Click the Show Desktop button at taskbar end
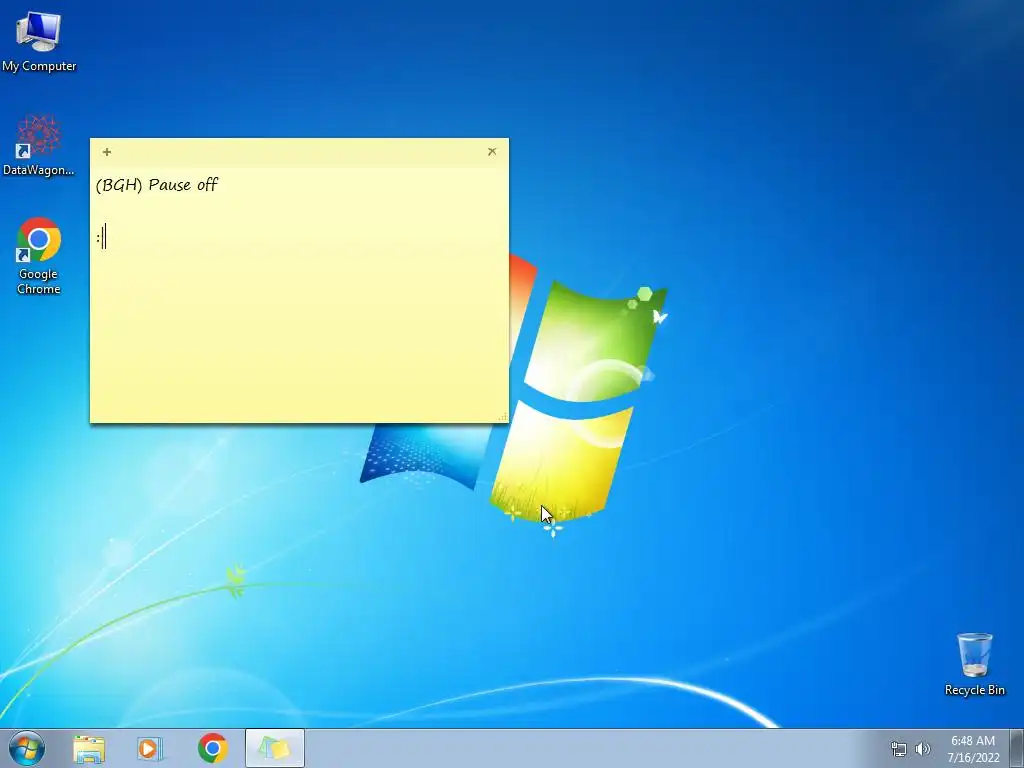This screenshot has width=1024, height=768. coord(1017,748)
